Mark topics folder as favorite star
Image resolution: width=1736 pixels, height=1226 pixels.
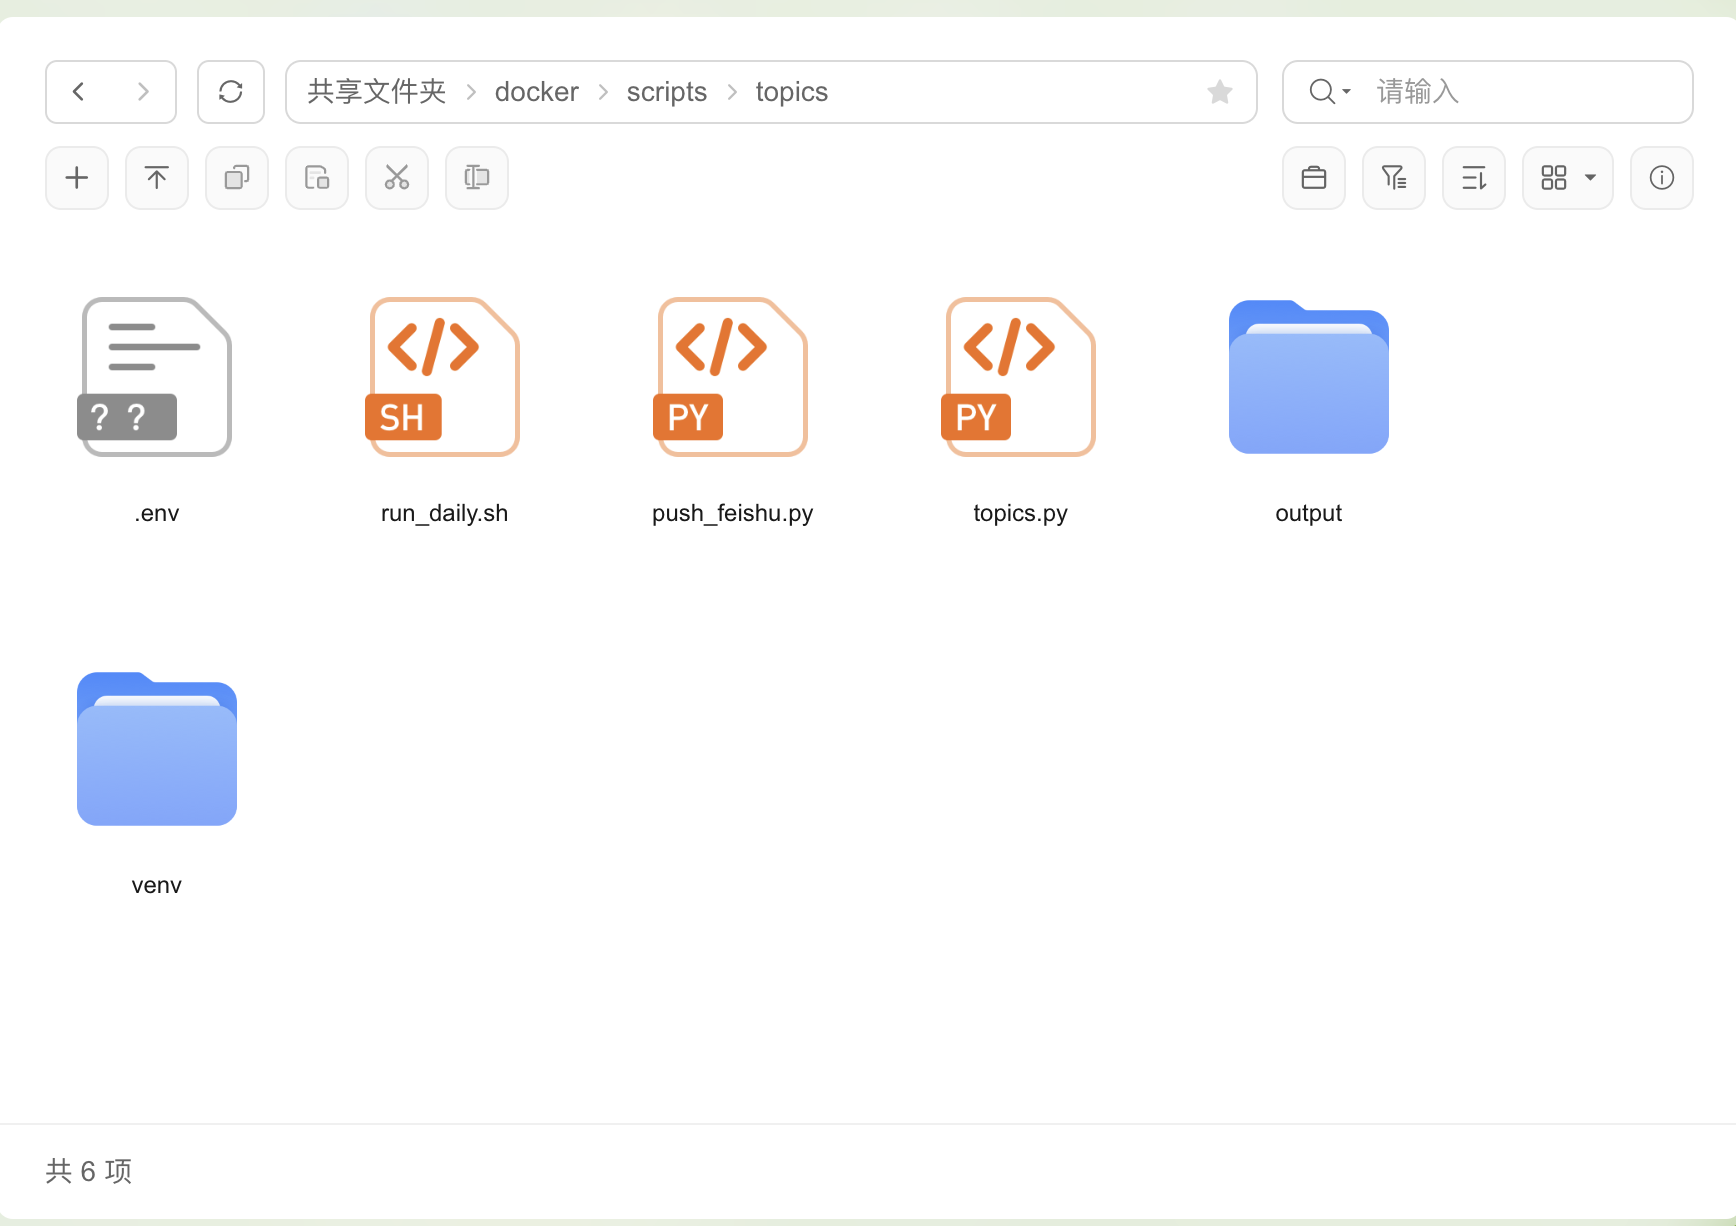pyautogui.click(x=1219, y=92)
